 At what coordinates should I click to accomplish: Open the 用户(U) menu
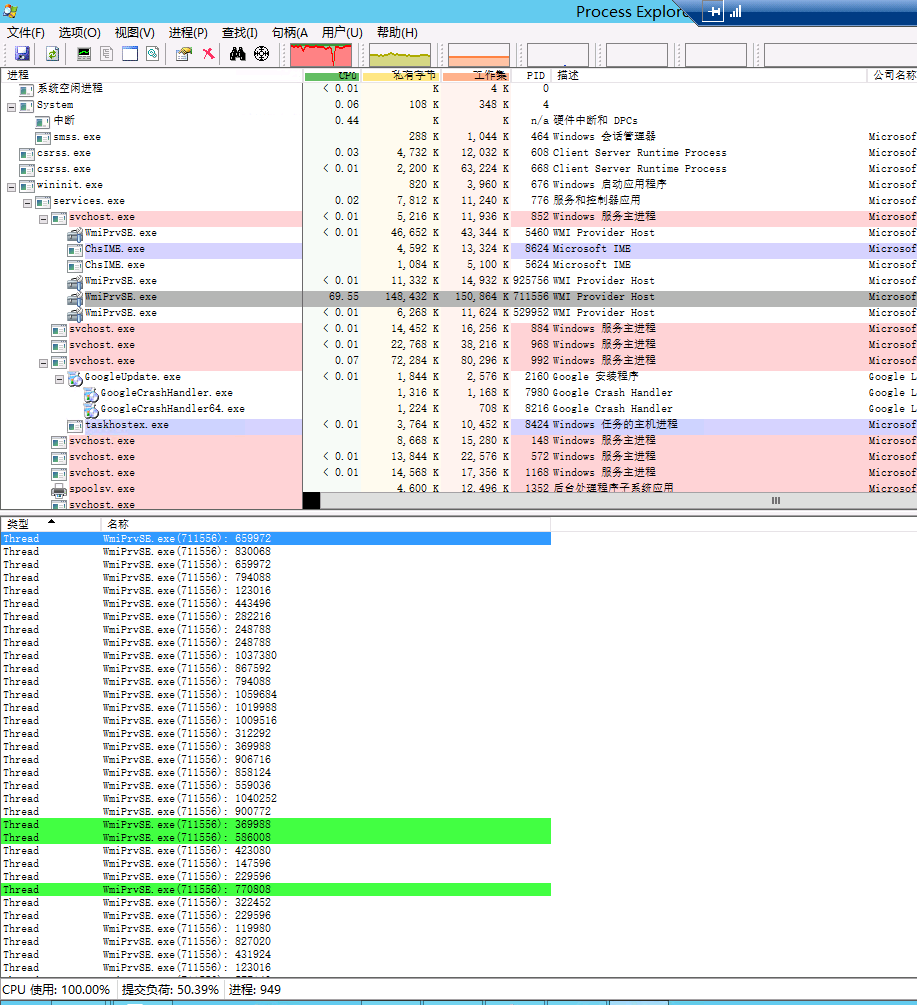[x=342, y=33]
